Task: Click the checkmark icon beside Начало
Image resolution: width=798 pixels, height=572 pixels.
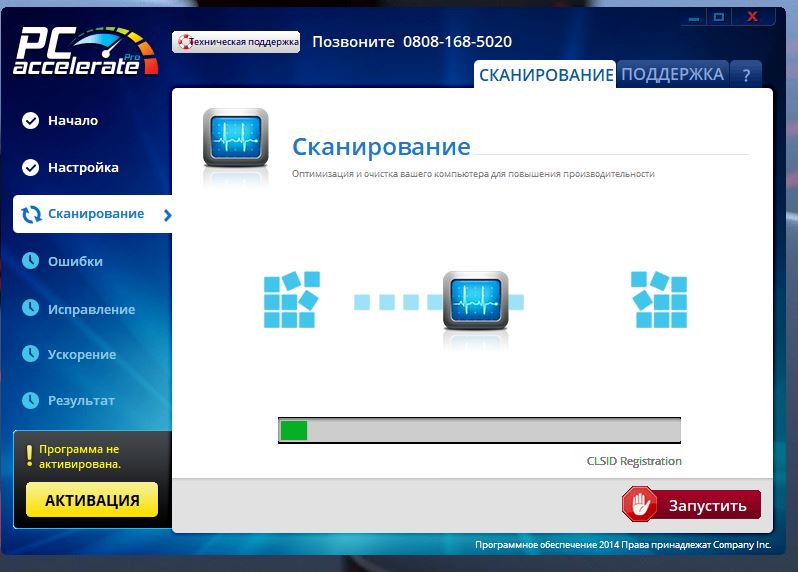Action: 31,121
